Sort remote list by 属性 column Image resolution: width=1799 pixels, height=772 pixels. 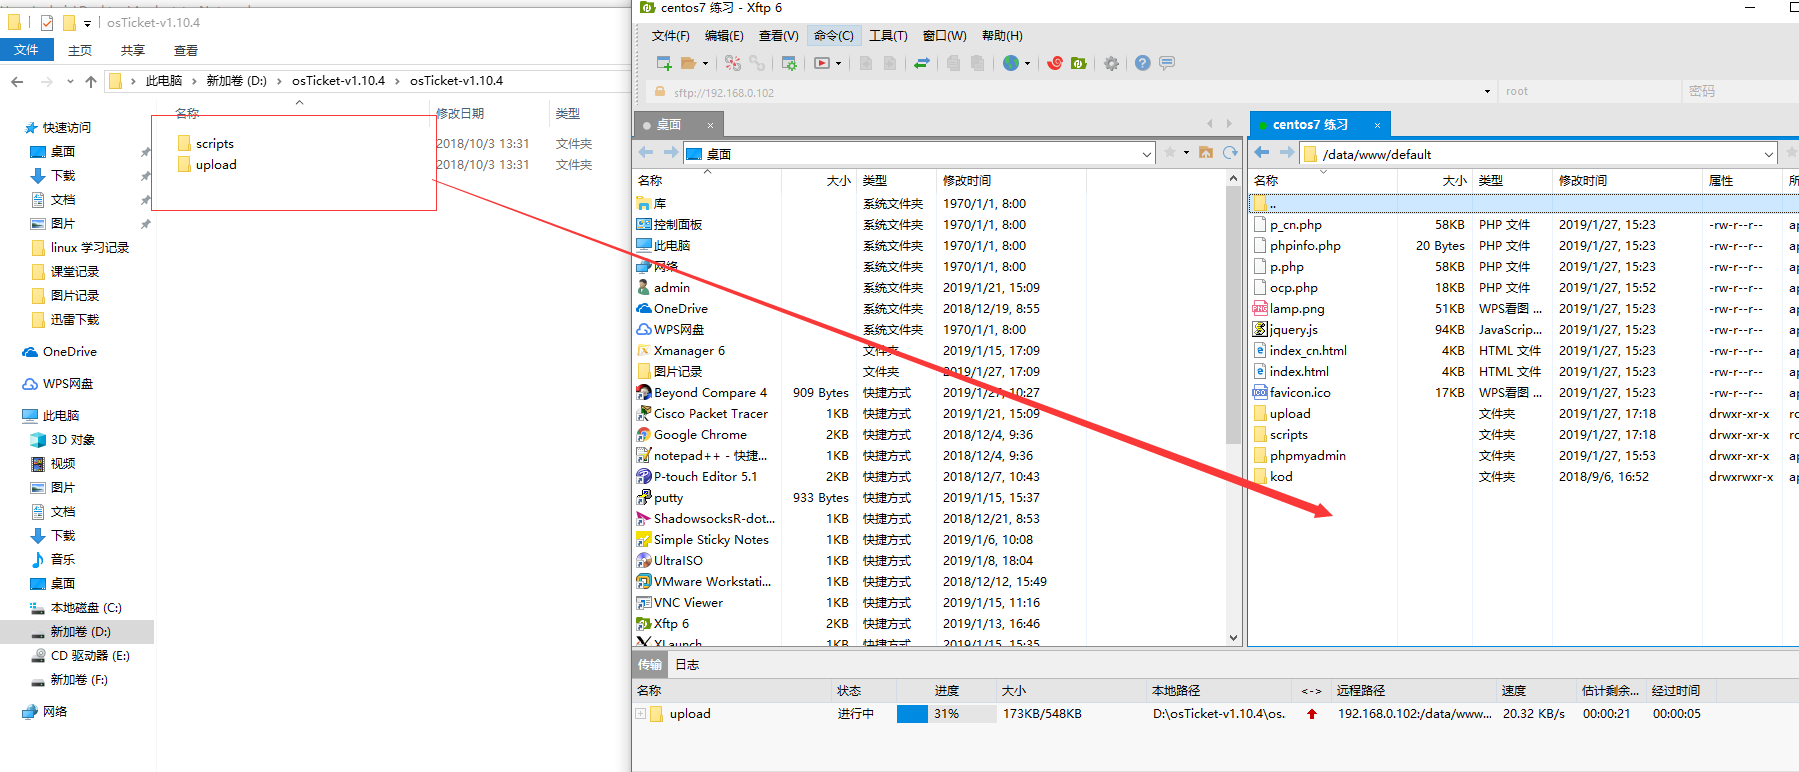click(1743, 180)
